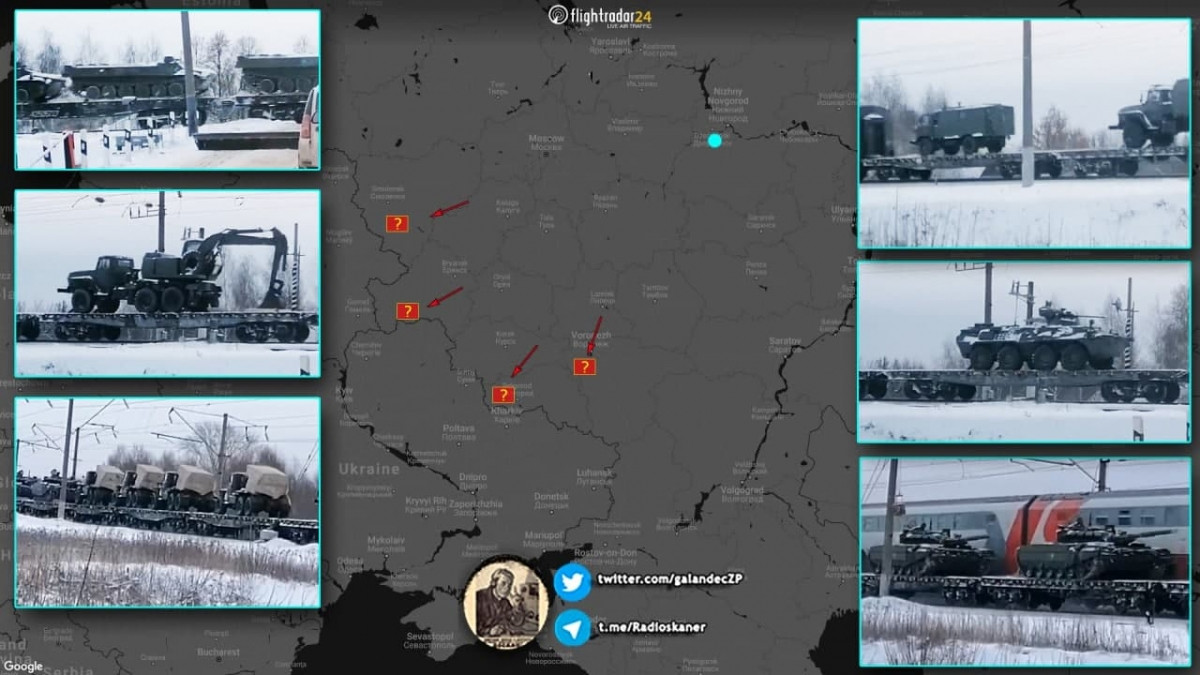Image resolution: width=1200 pixels, height=675 pixels.
Task: Open the photo of the camouflaged eight-wheeled armored vehicle
Action: (1024, 352)
